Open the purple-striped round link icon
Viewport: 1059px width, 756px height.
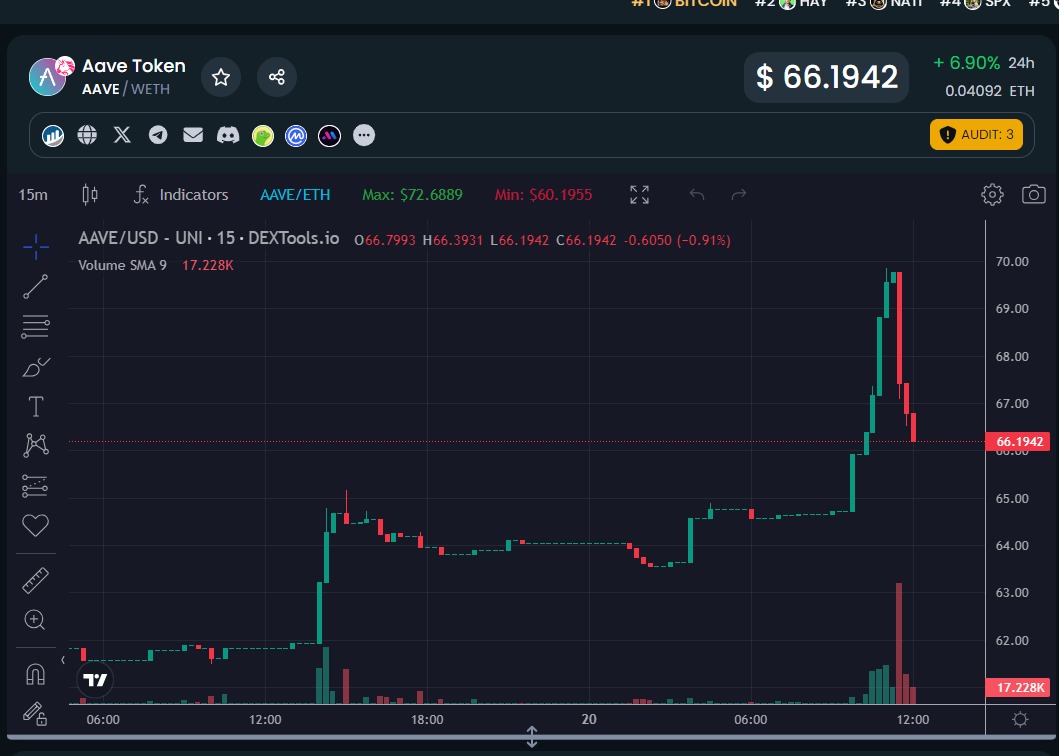point(330,136)
